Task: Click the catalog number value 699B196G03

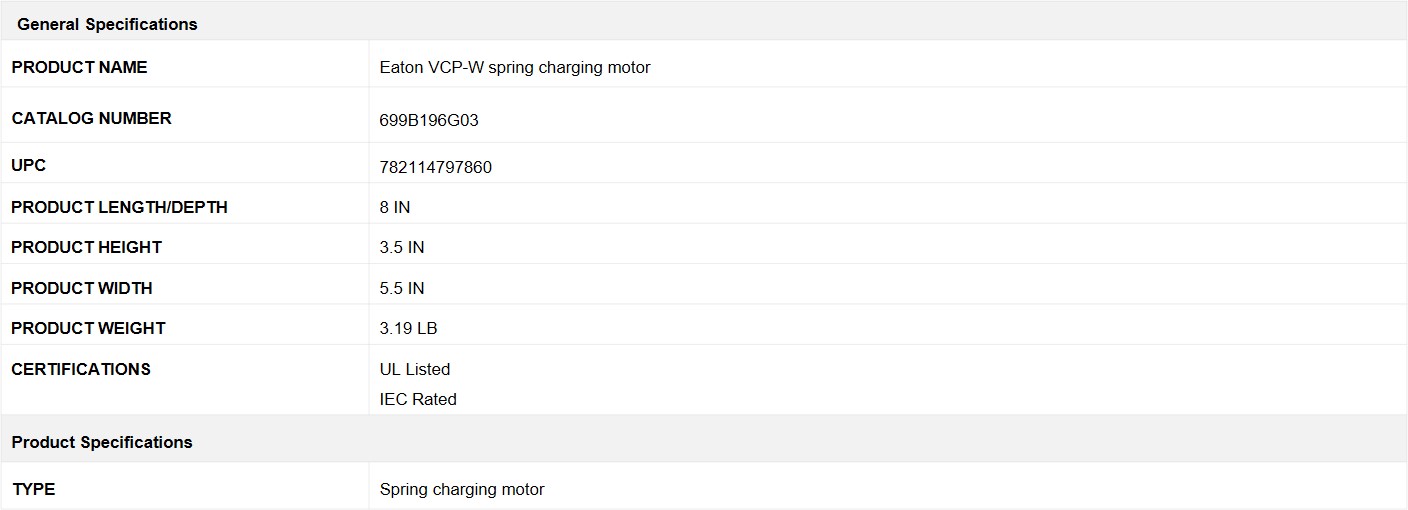Action: point(429,120)
